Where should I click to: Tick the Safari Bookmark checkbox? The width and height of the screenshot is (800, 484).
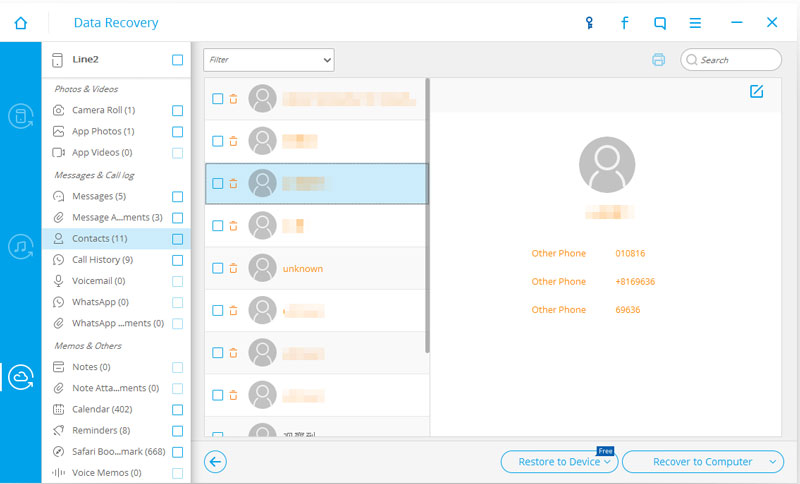pos(178,452)
